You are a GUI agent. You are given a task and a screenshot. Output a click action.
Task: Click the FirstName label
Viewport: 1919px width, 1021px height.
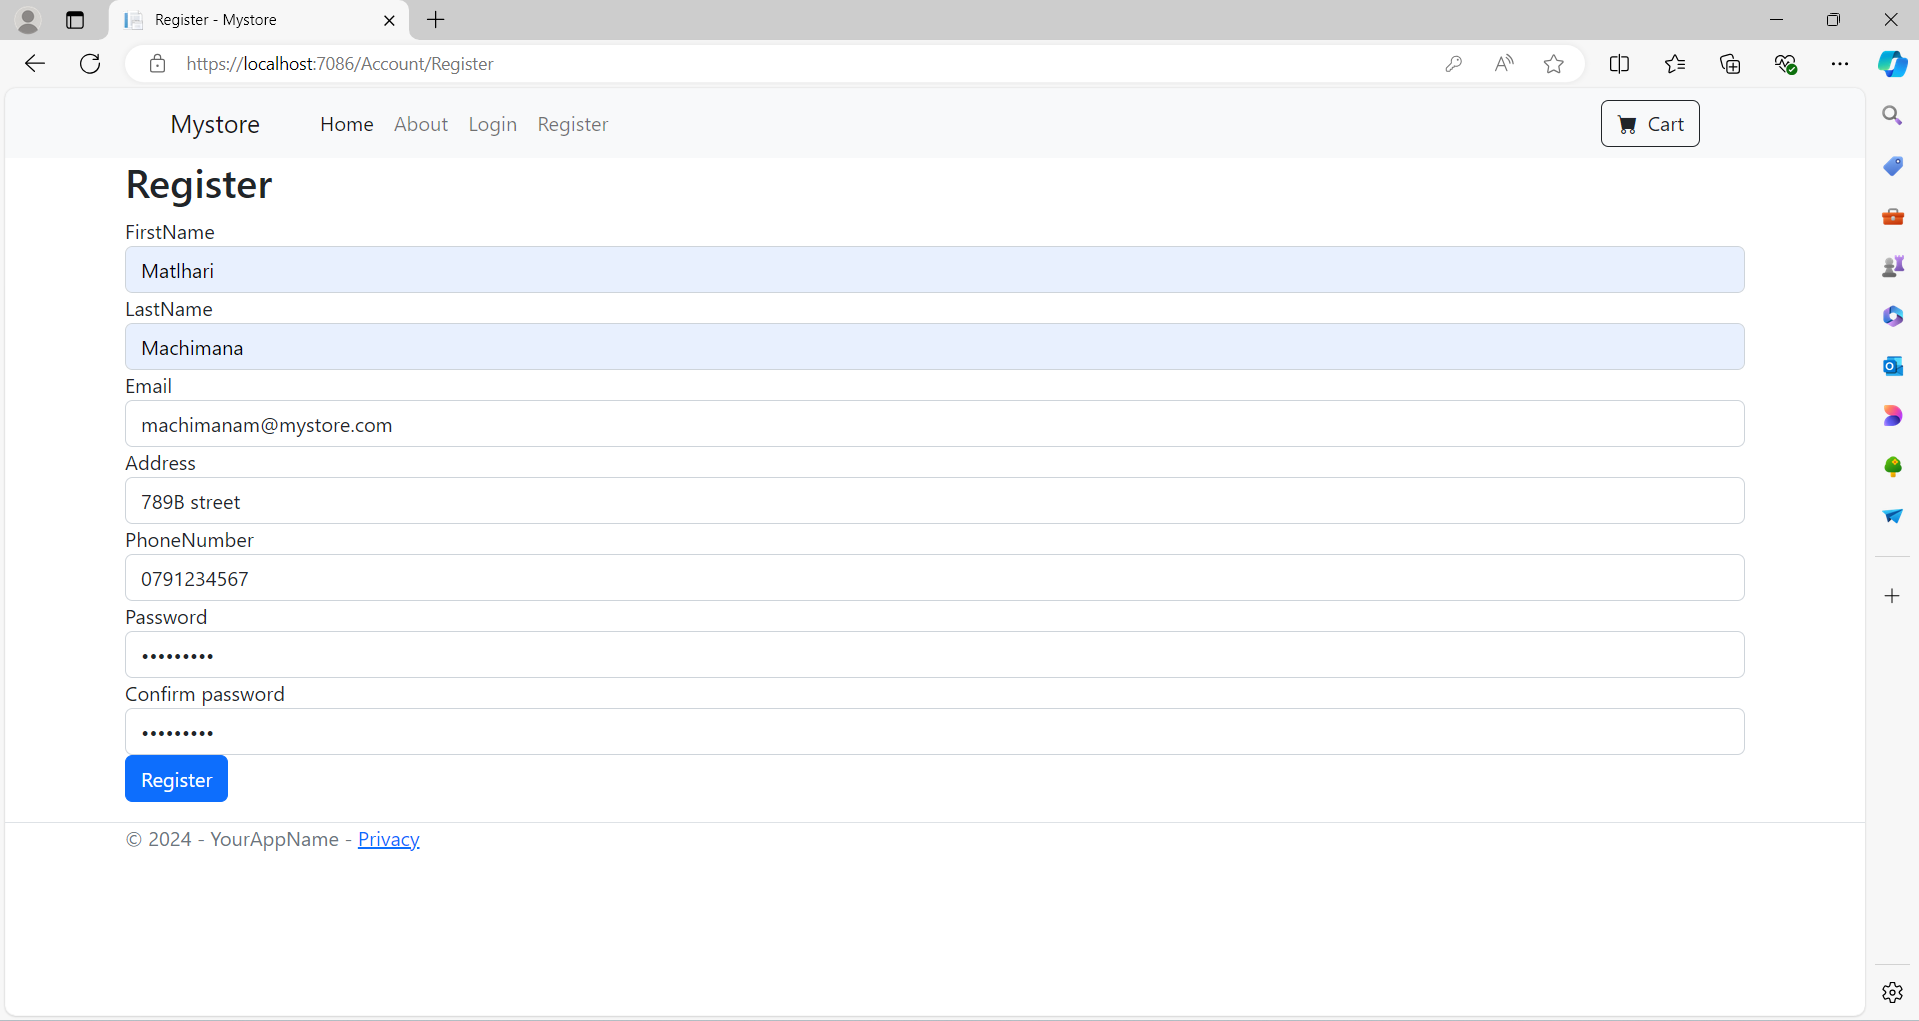pos(170,232)
